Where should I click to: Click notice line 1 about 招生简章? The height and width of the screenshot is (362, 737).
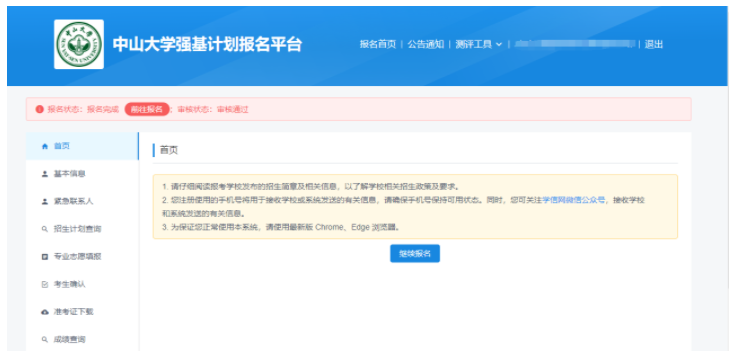click(311, 186)
